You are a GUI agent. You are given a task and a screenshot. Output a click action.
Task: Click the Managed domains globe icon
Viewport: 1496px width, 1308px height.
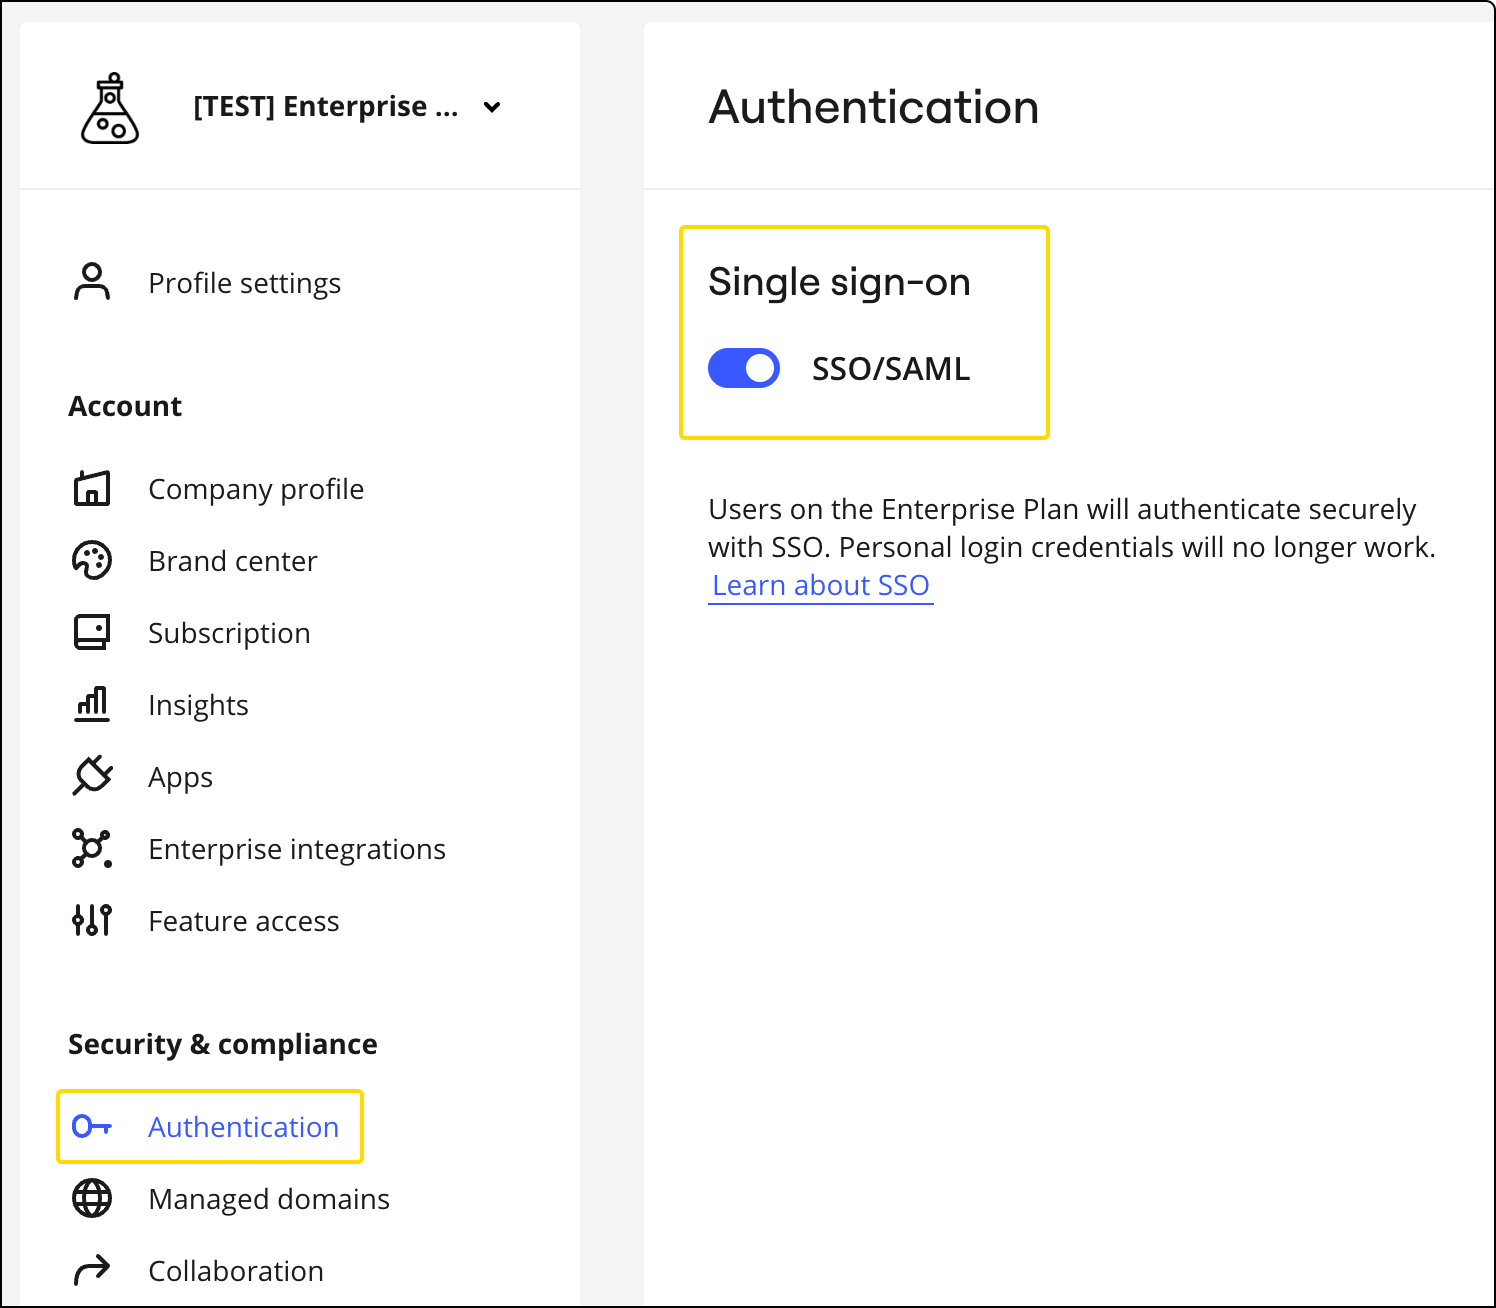(92, 1198)
